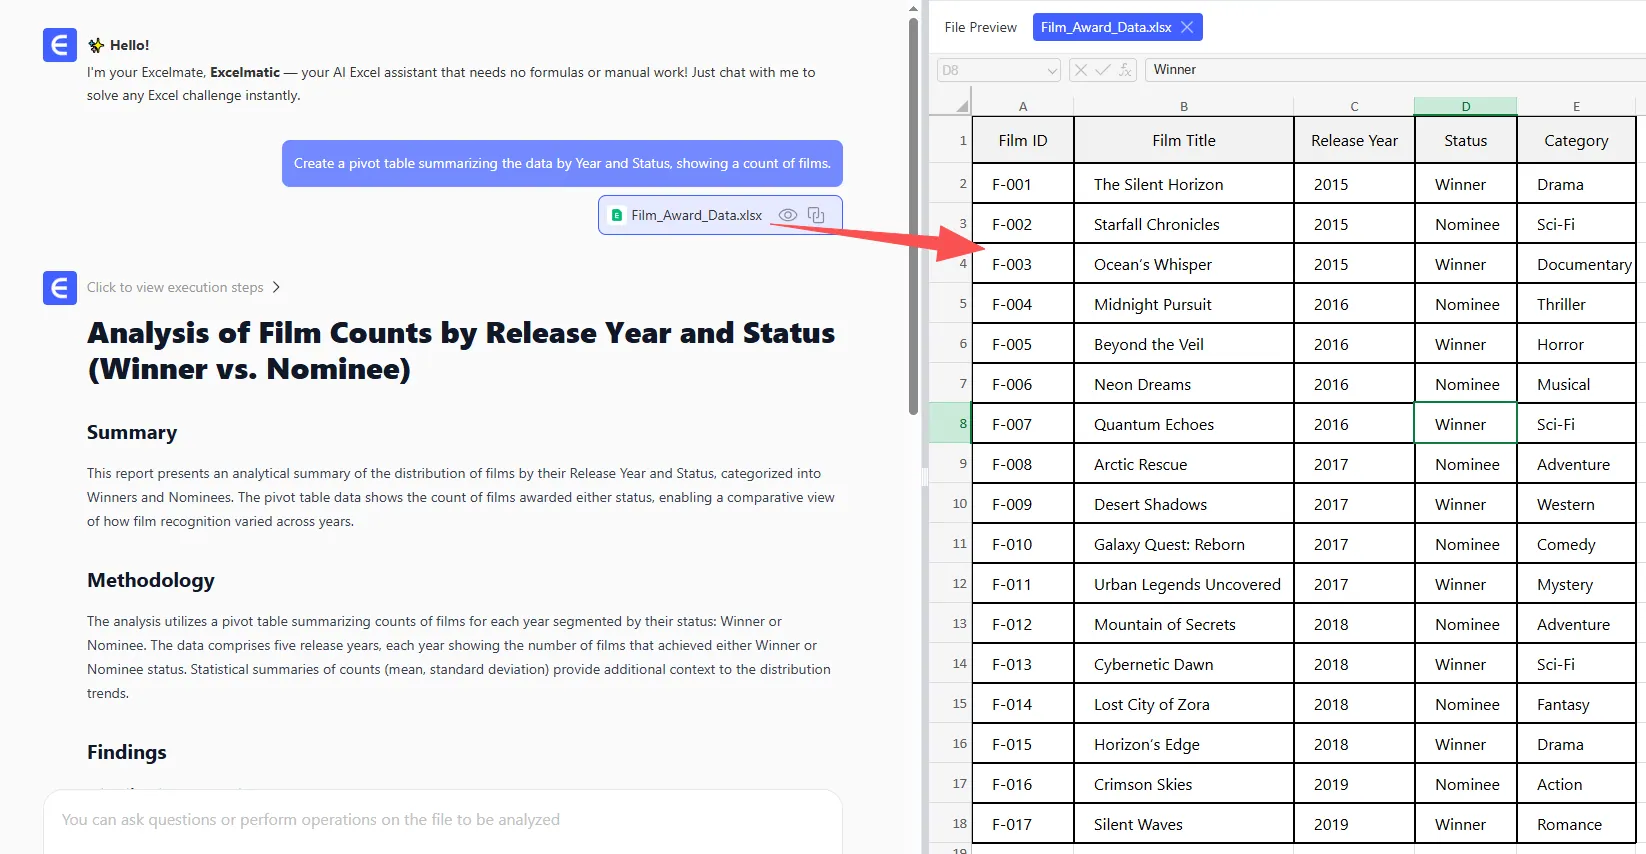The image size is (1646, 854).
Task: Open the insert function fx icon
Action: [1125, 70]
